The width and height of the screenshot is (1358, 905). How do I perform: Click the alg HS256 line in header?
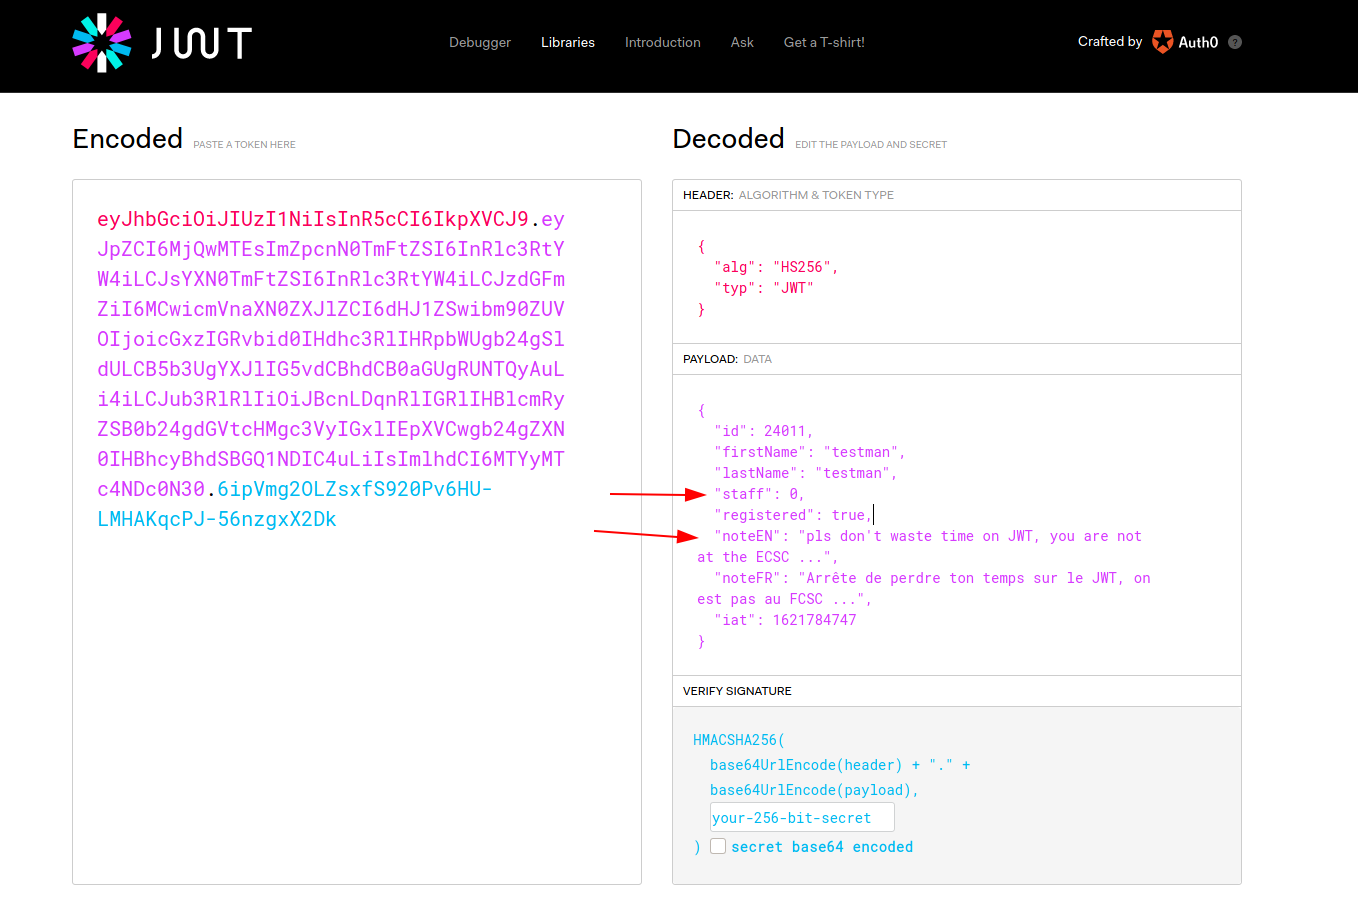click(776, 267)
